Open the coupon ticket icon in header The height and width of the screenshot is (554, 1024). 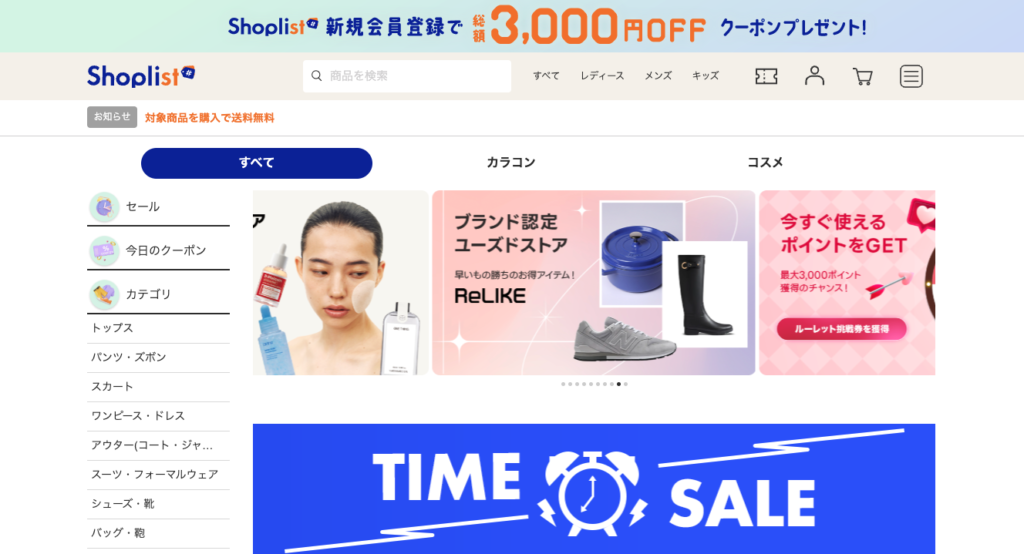click(766, 76)
